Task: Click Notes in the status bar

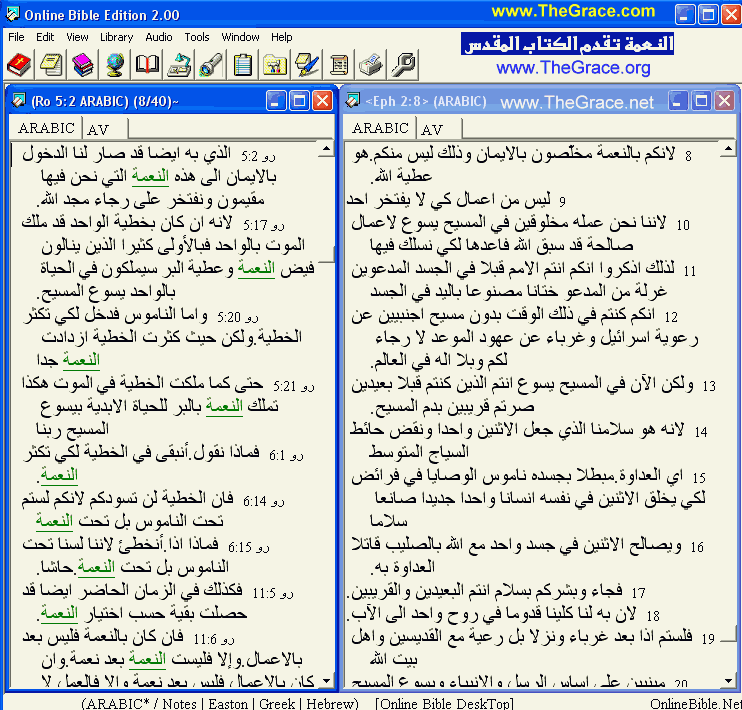Action: (179, 703)
